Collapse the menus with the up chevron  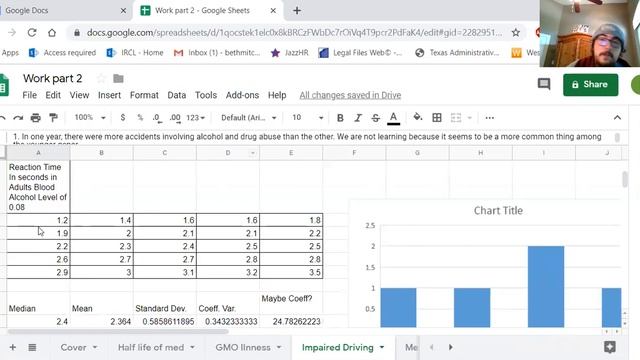[617, 118]
